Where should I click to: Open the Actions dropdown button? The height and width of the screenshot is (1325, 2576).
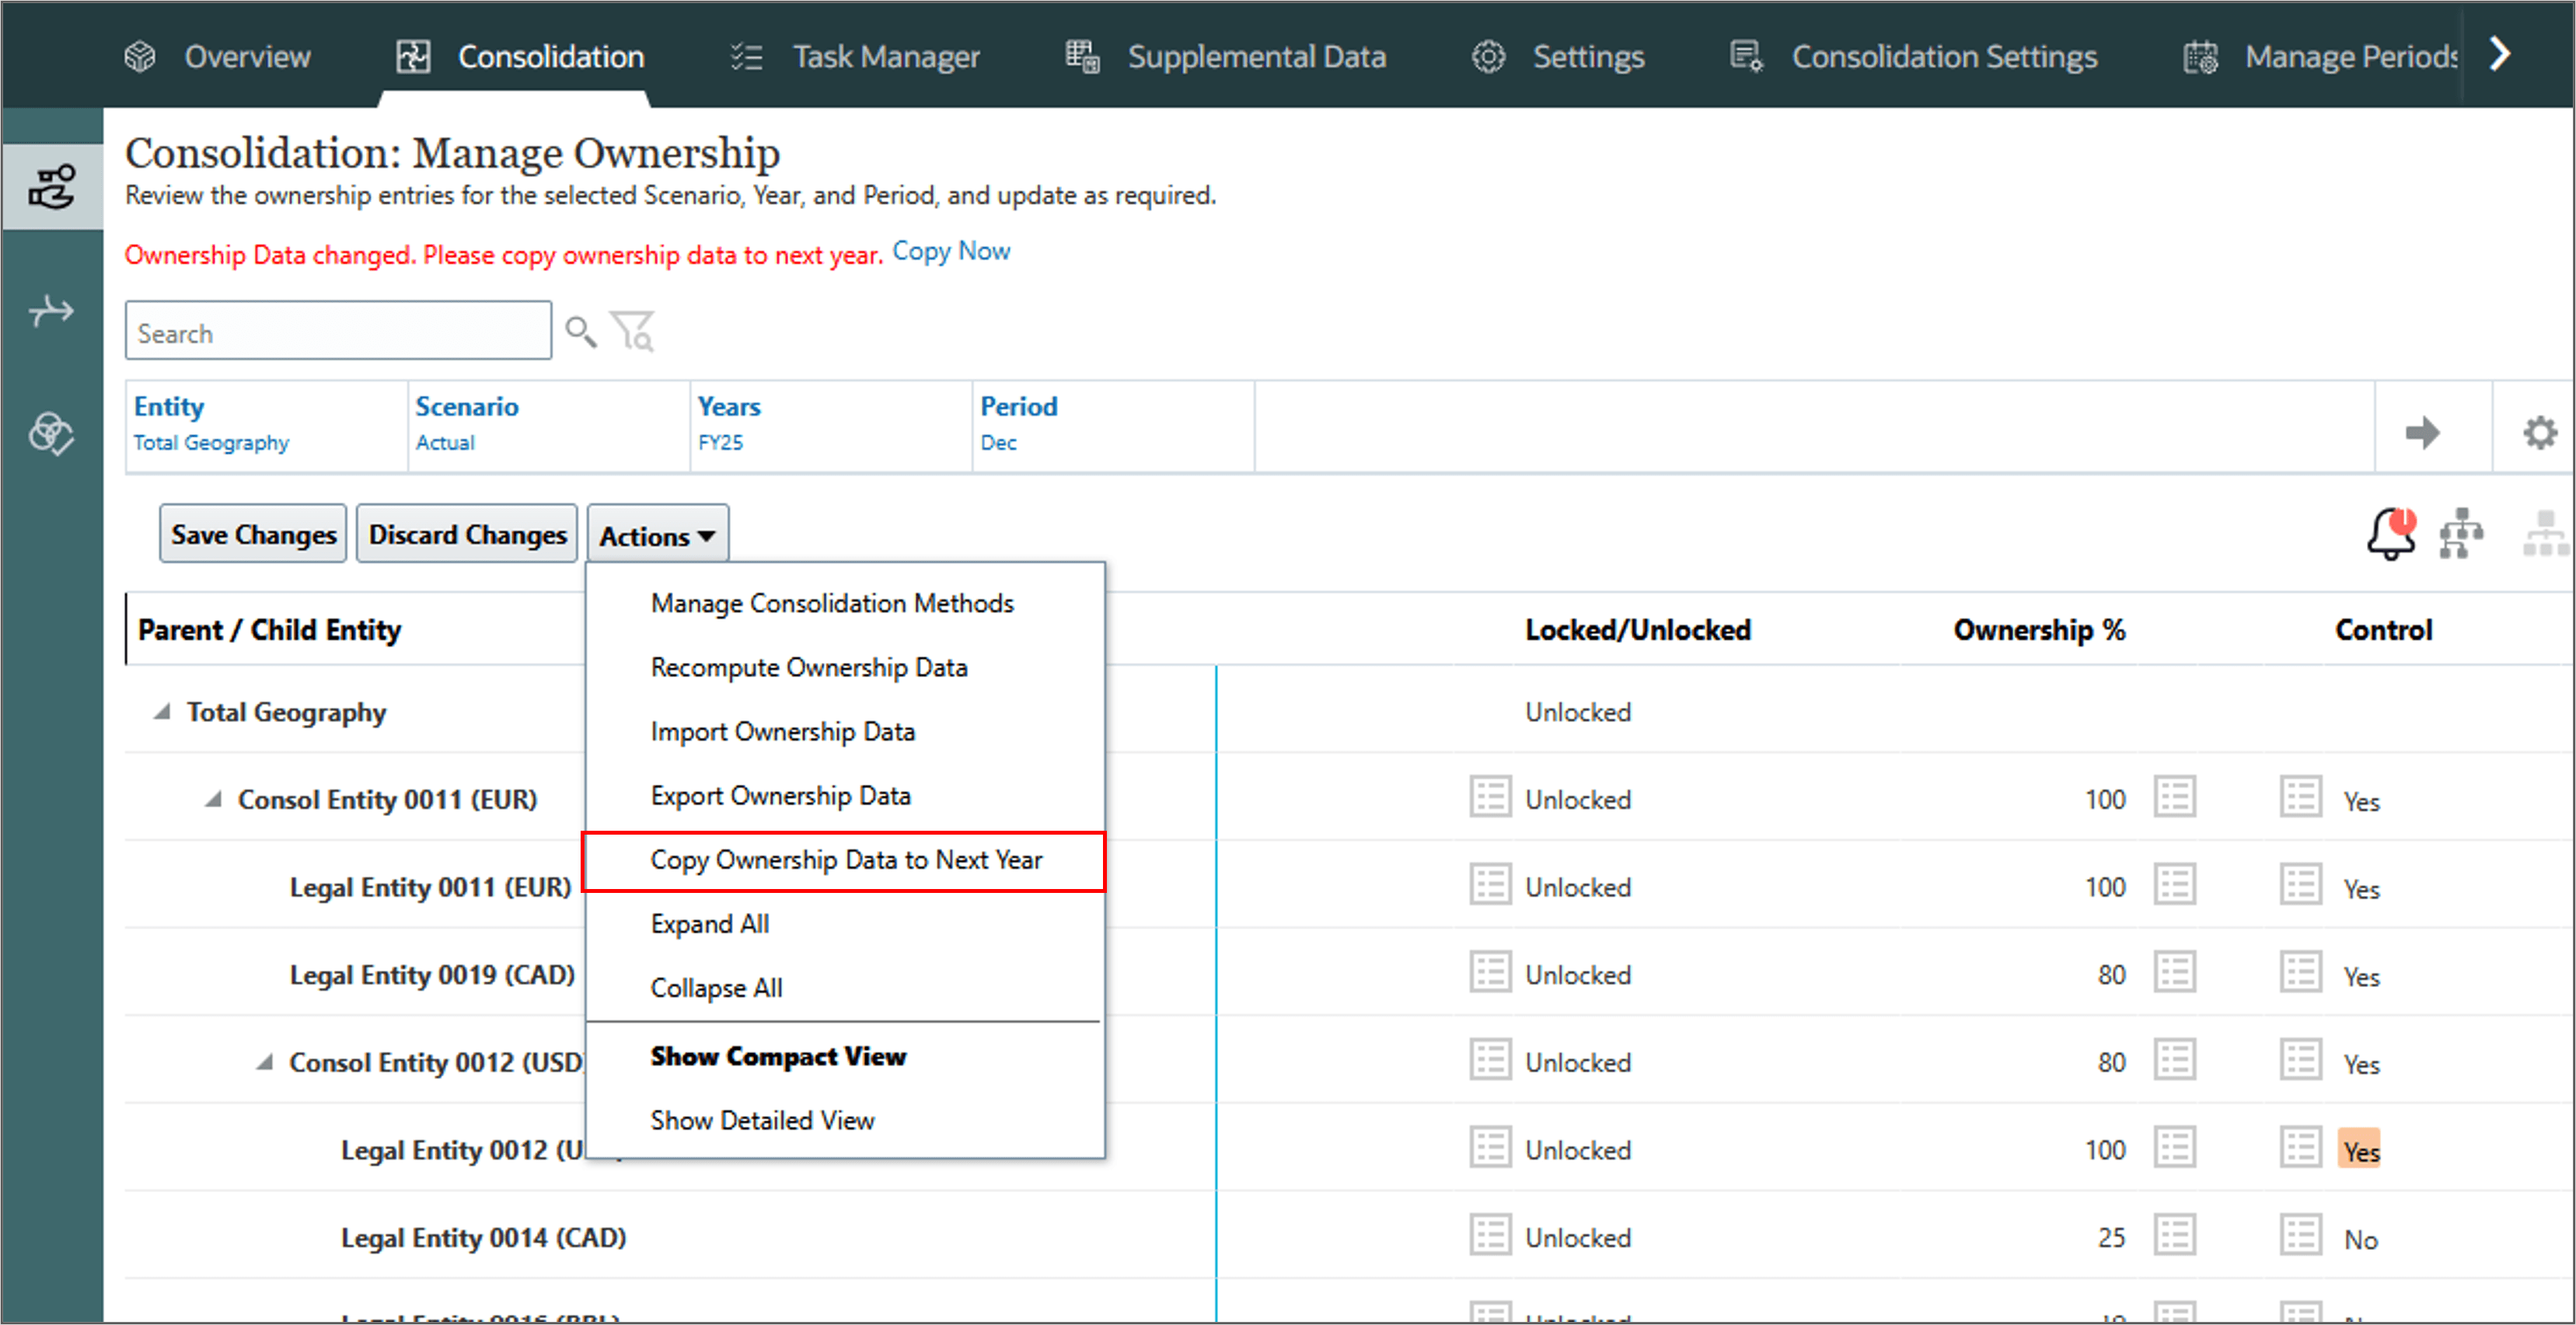tap(657, 536)
